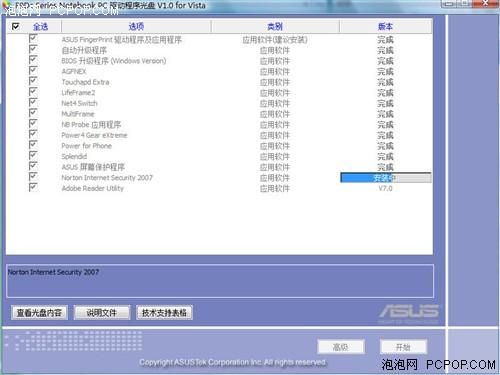Image resolution: width=500 pixels, height=375 pixels.
Task: Select Adobe Reader Utility row text
Action: tap(93, 188)
